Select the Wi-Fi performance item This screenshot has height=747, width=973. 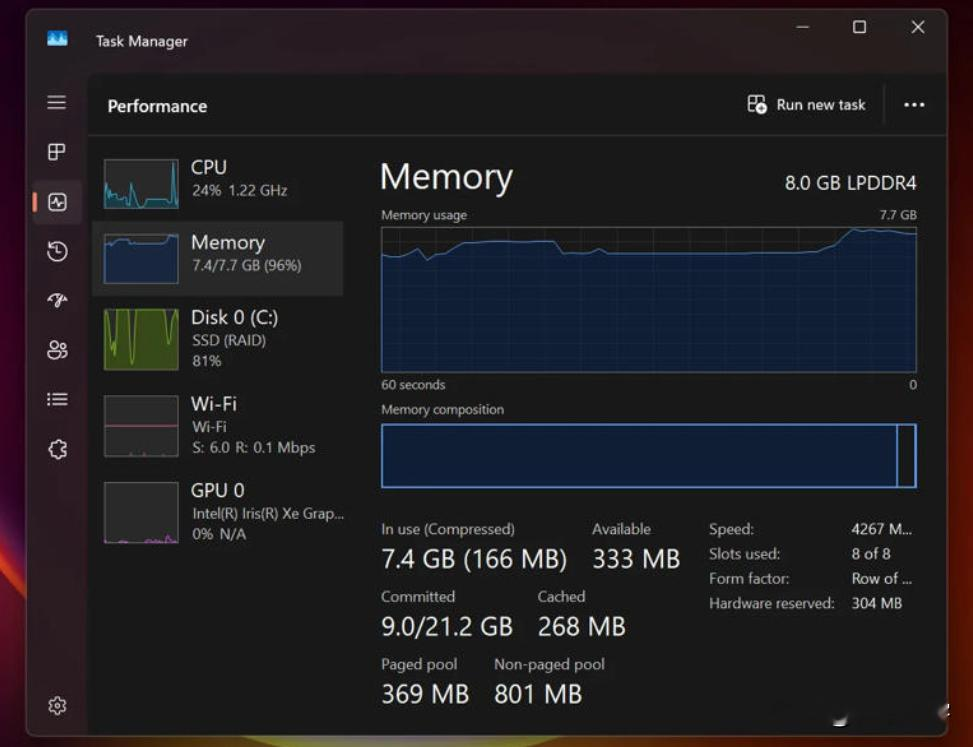coord(217,426)
